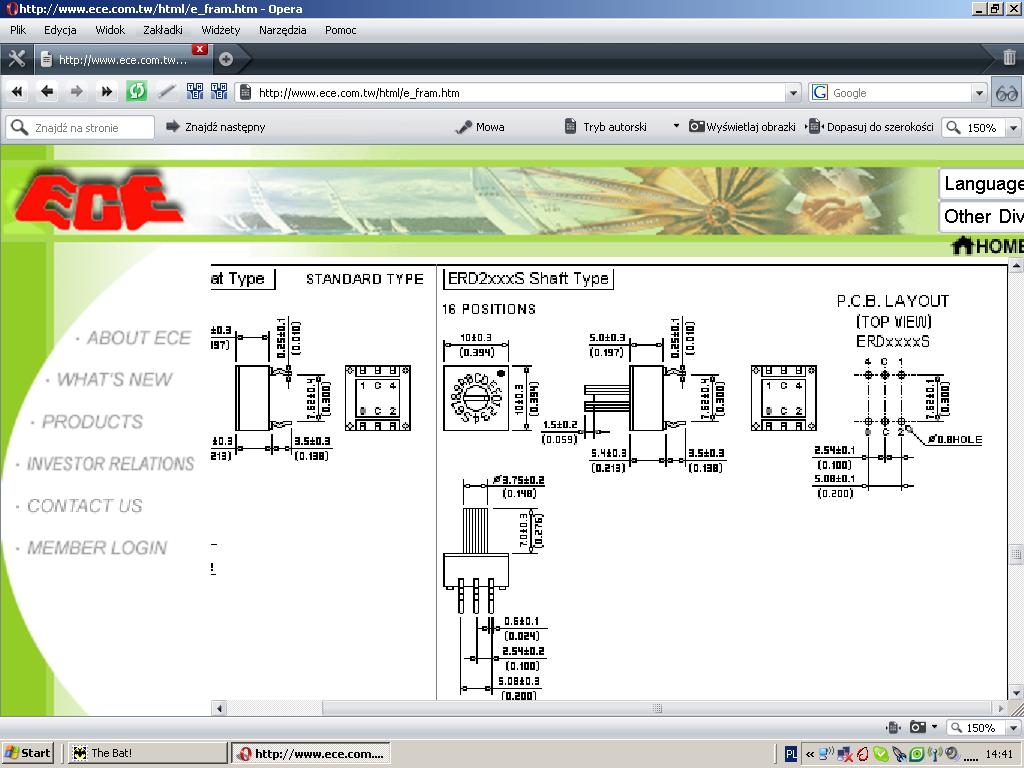
Task: Open the Narzędzia menu
Action: tap(282, 30)
